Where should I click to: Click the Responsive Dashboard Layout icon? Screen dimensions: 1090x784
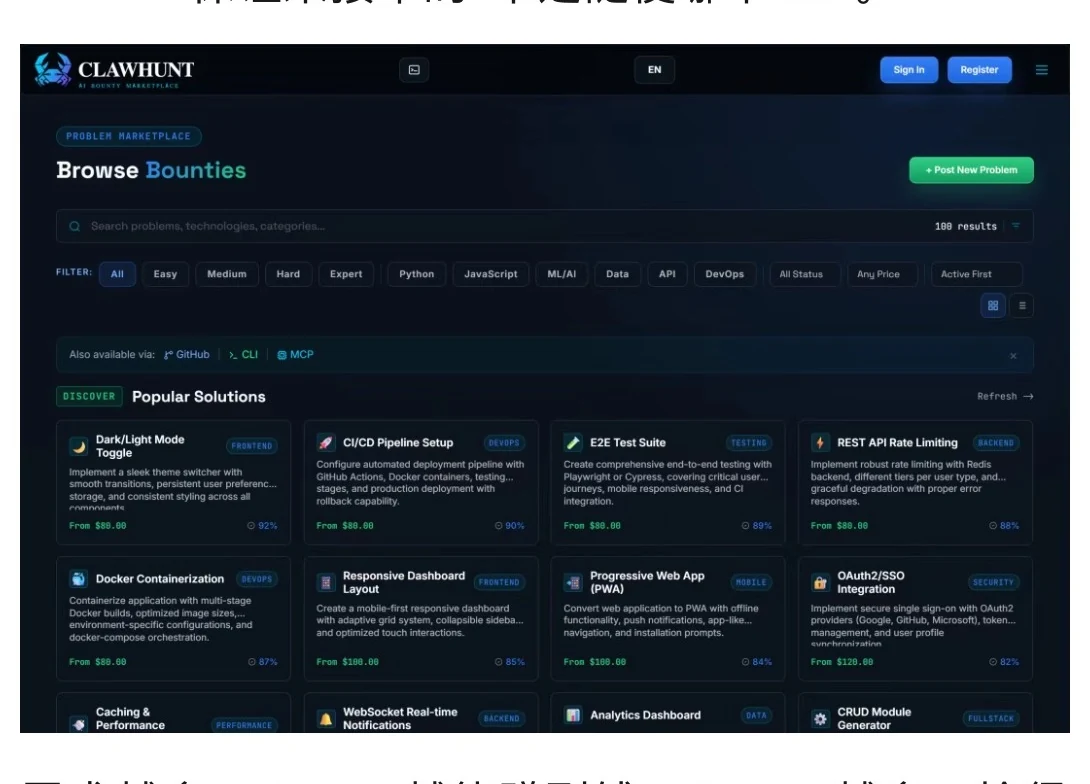pos(325,582)
